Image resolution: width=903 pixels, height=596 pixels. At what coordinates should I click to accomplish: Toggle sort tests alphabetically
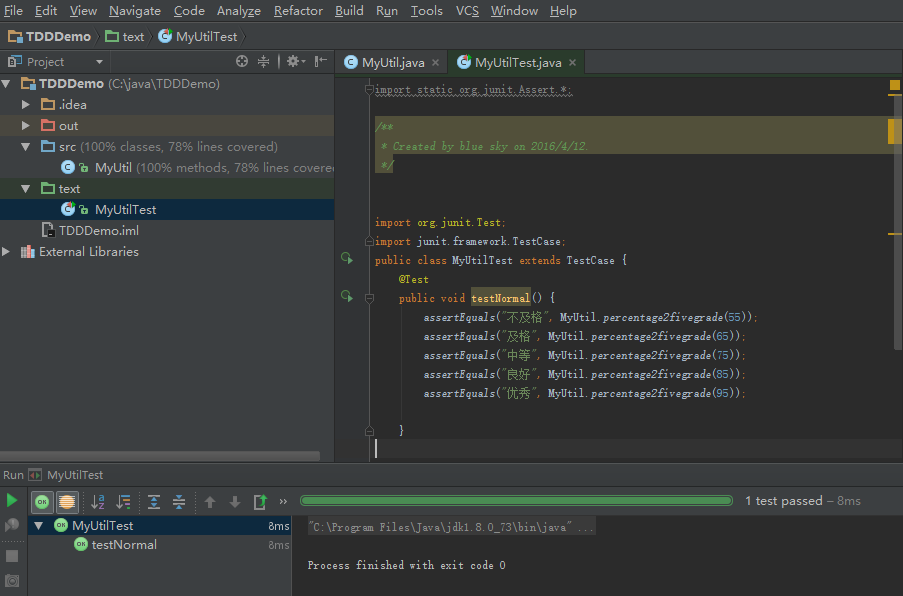(x=98, y=502)
